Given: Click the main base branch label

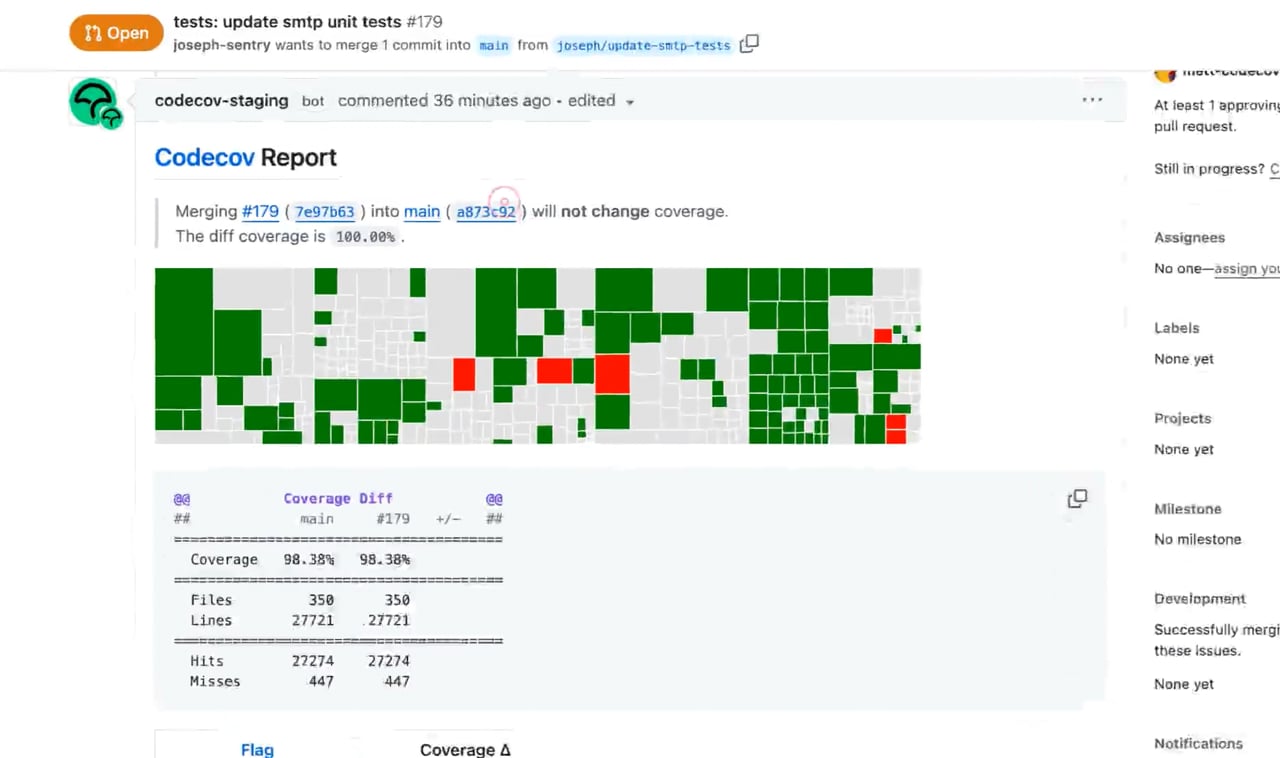Looking at the screenshot, I should click(x=494, y=45).
